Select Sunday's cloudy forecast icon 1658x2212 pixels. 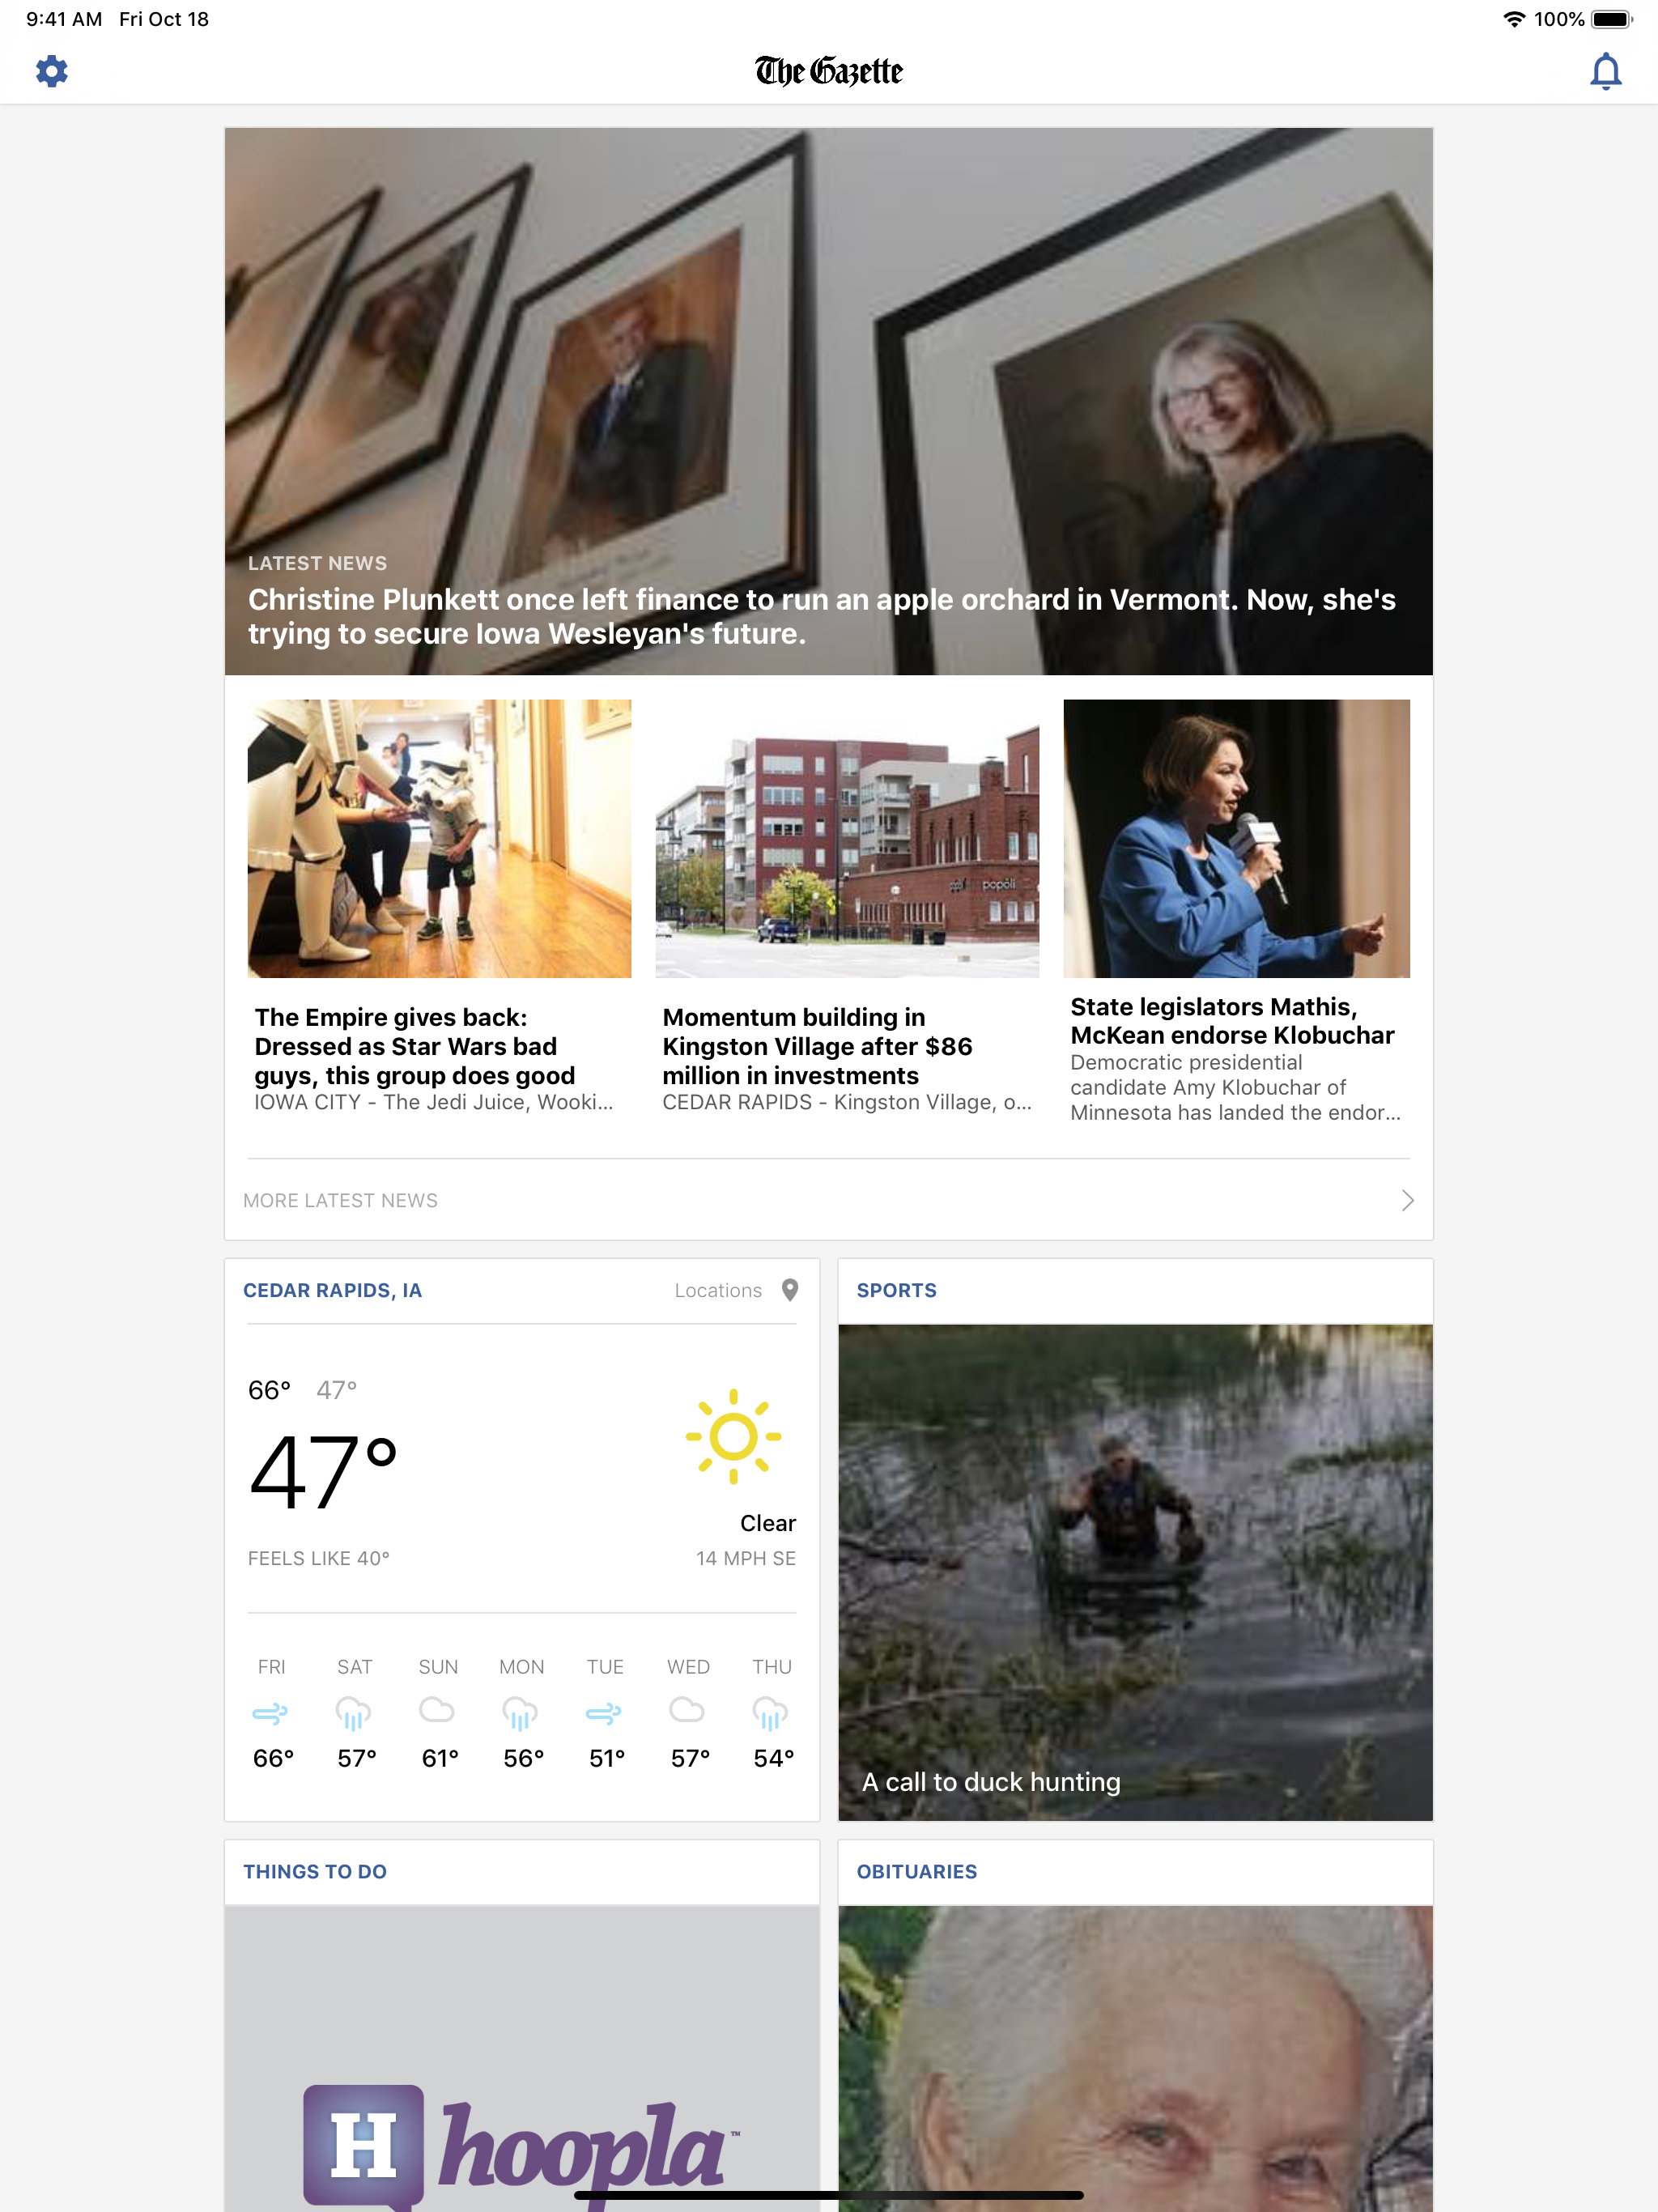pos(437,1710)
